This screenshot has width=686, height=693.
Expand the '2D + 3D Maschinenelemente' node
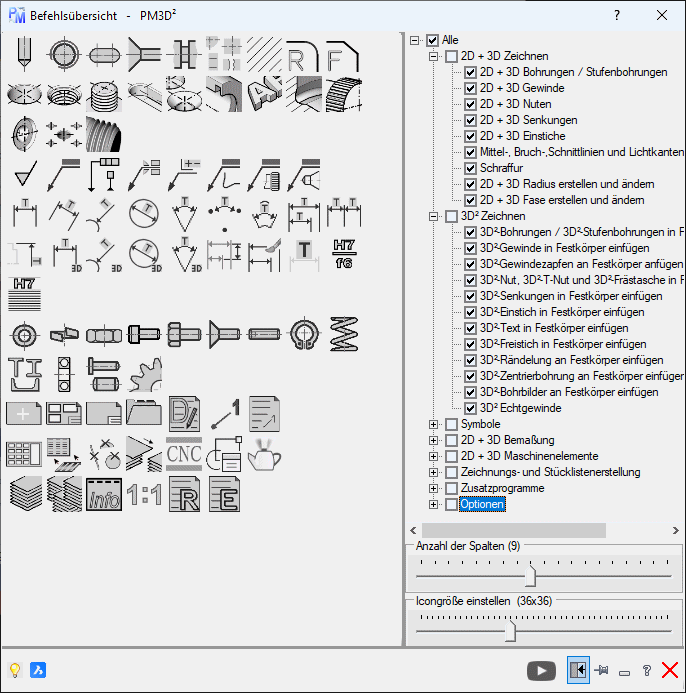[x=434, y=456]
